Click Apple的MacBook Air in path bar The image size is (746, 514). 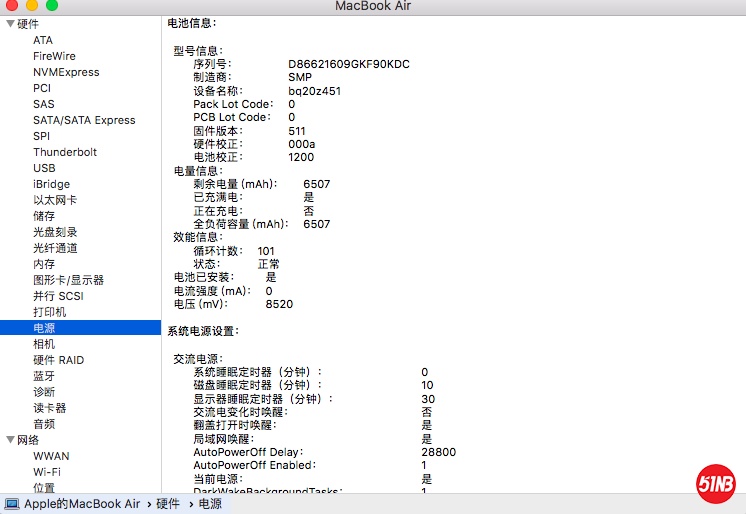[x=82, y=504]
